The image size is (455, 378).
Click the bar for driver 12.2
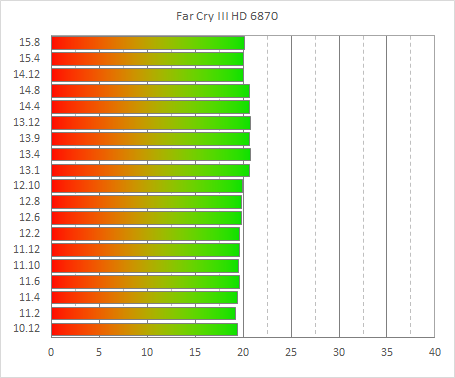(146, 234)
